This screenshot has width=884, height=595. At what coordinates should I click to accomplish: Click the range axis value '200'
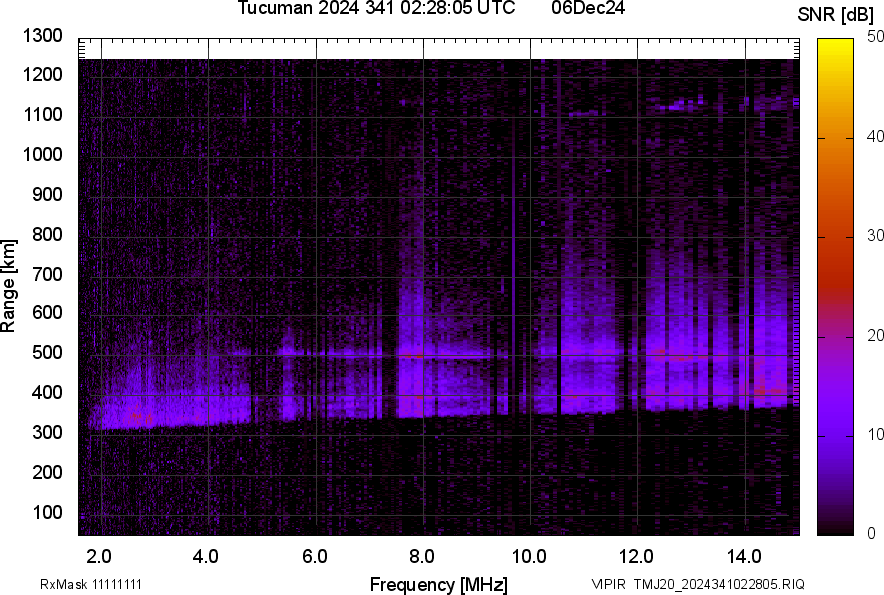coord(47,472)
